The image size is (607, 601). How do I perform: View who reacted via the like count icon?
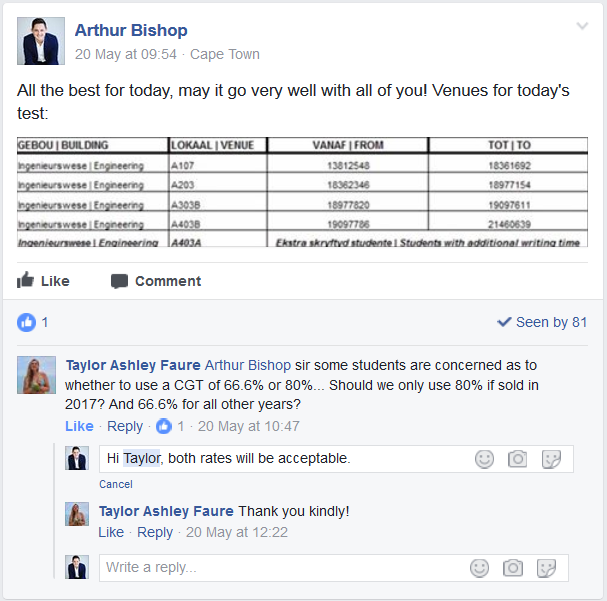pos(27,322)
